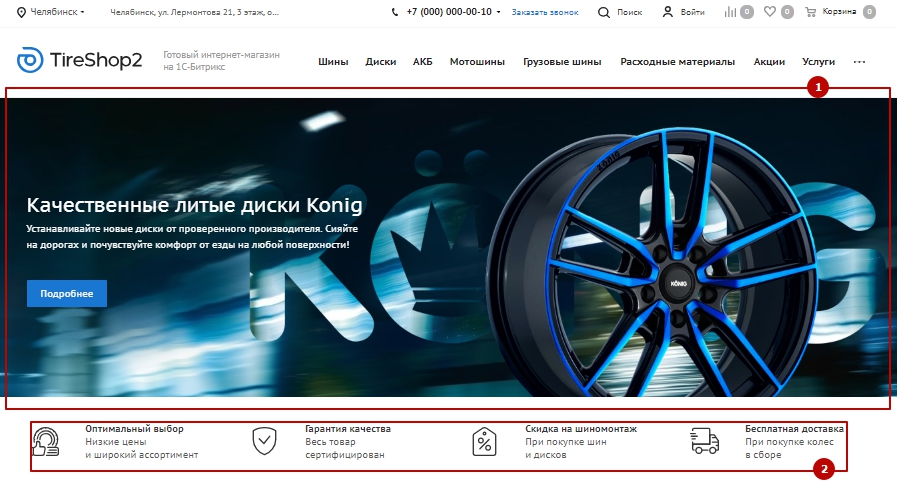The image size is (897, 488).
Task: Click the shopping cart icon
Action: click(810, 12)
